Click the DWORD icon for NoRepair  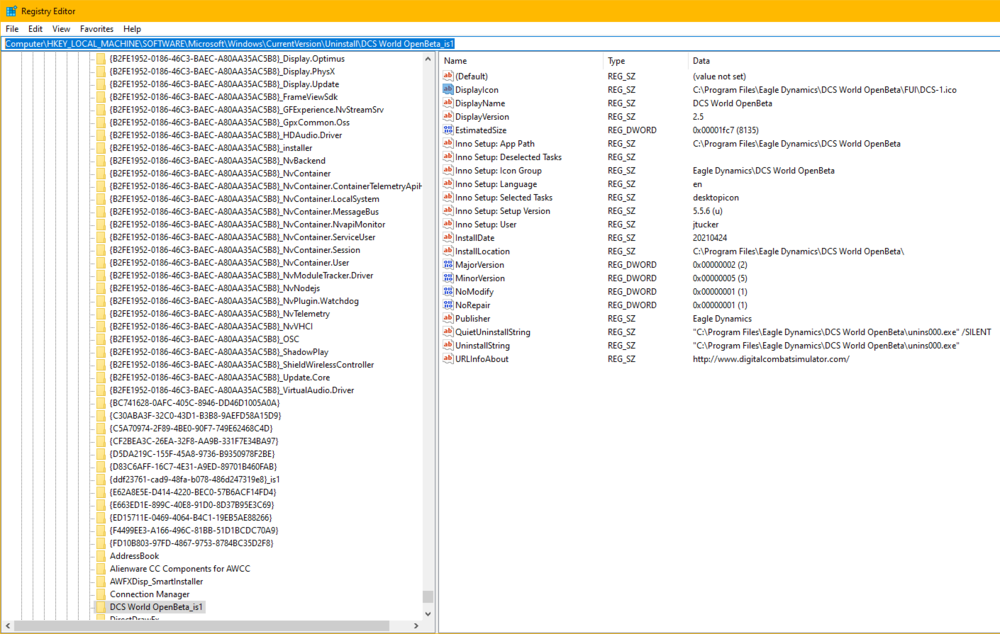pos(448,305)
